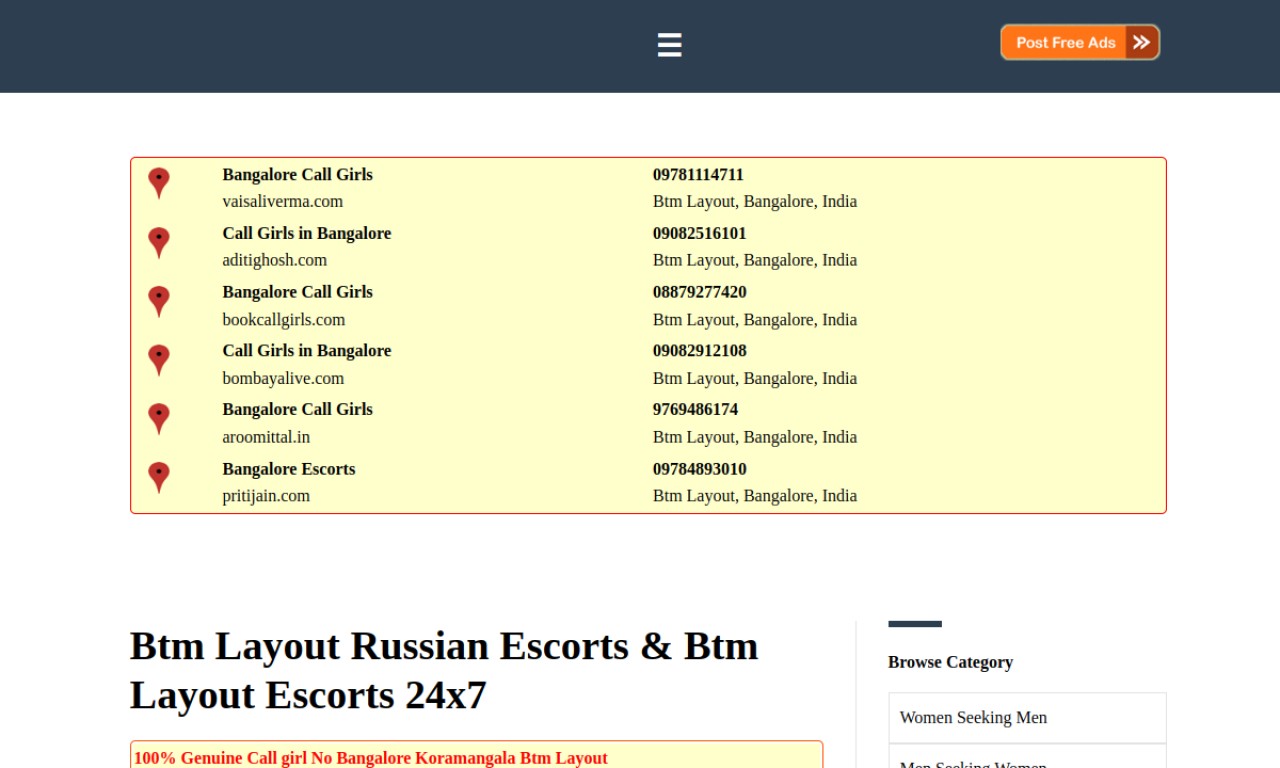The height and width of the screenshot is (768, 1280).
Task: Click map pin beside aroomittal.in
Action: pos(158,419)
